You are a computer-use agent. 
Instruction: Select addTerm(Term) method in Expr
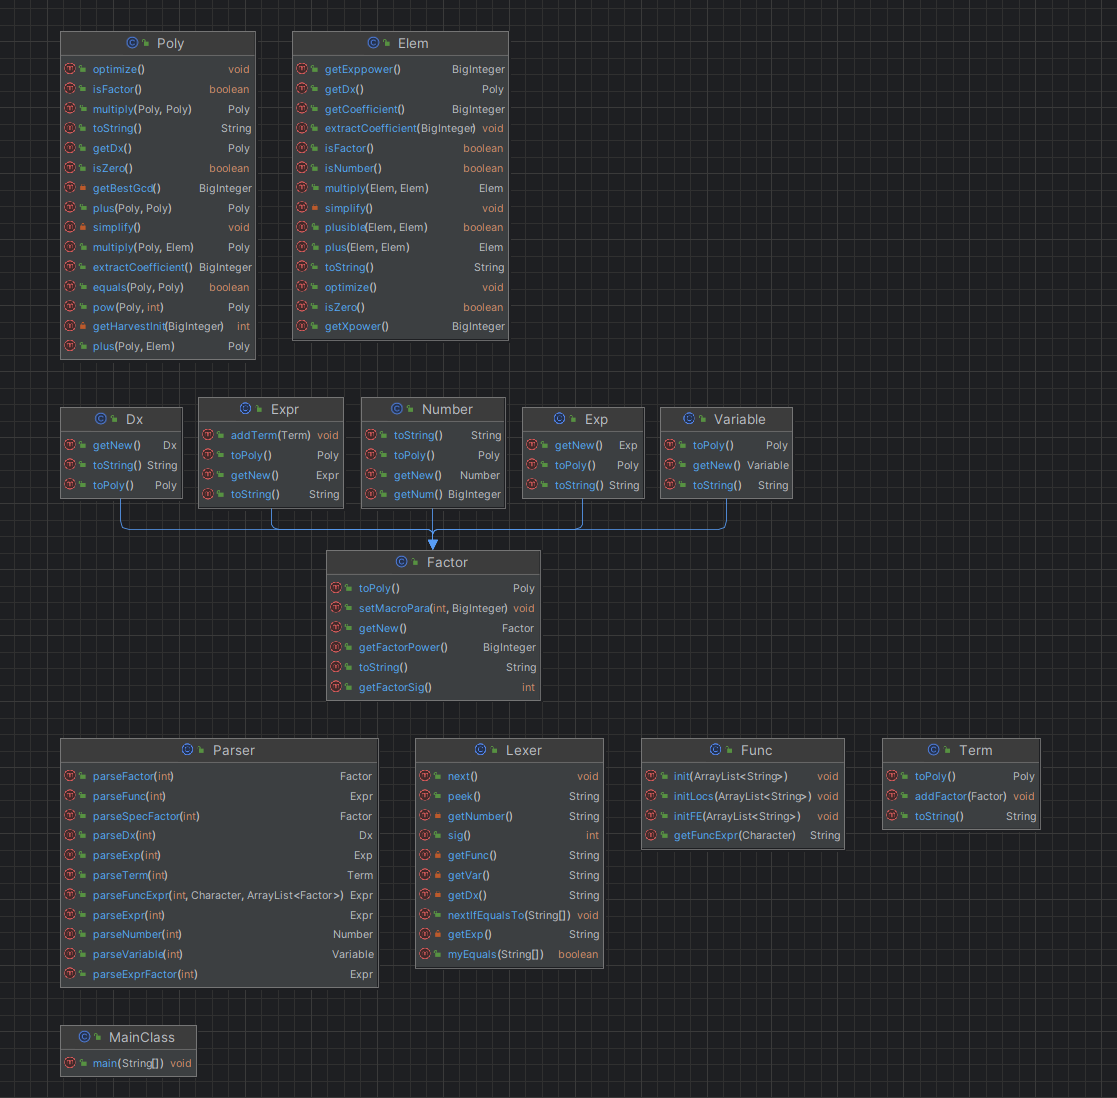pyautogui.click(x=271, y=435)
